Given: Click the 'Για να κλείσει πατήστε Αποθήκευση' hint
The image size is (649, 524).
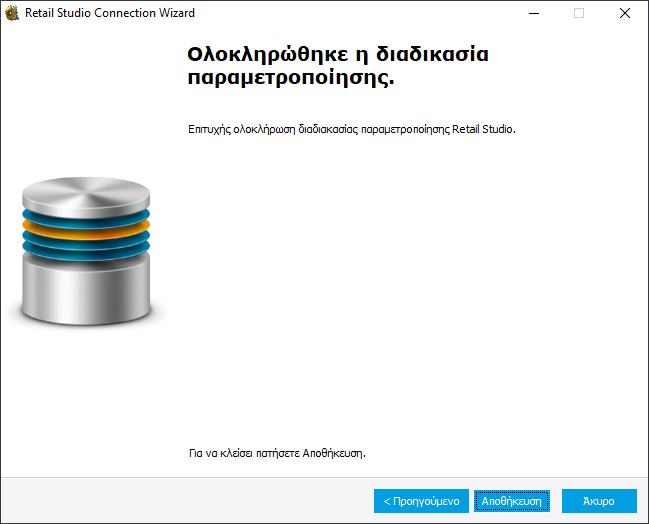Looking at the screenshot, I should coord(277,453).
